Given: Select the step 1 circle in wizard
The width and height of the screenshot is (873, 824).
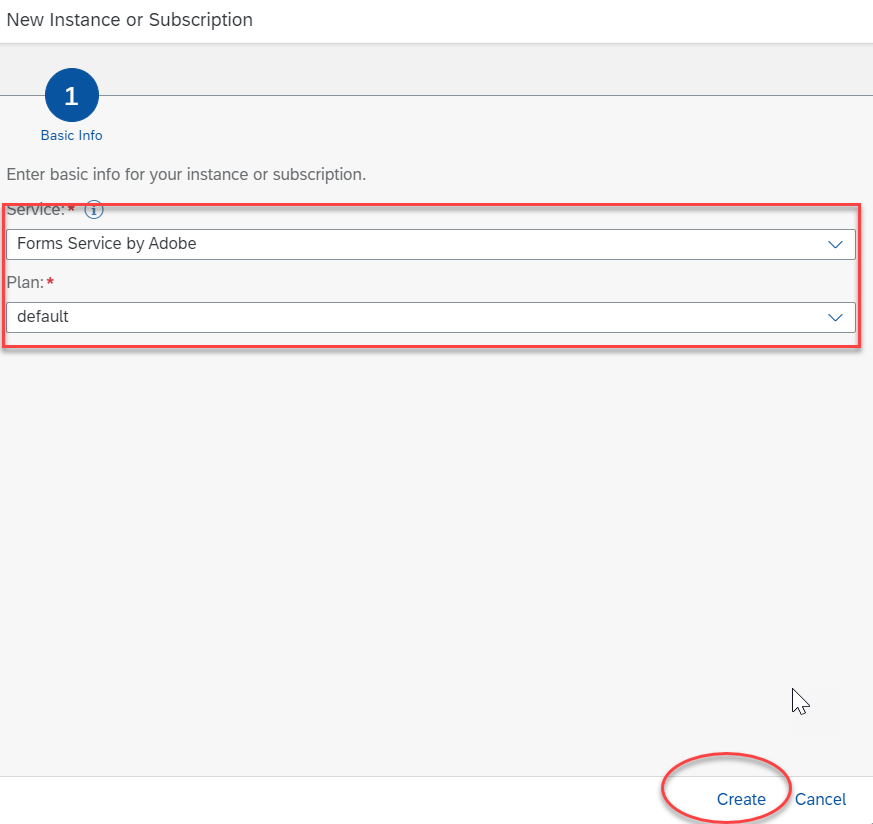Looking at the screenshot, I should (72, 95).
